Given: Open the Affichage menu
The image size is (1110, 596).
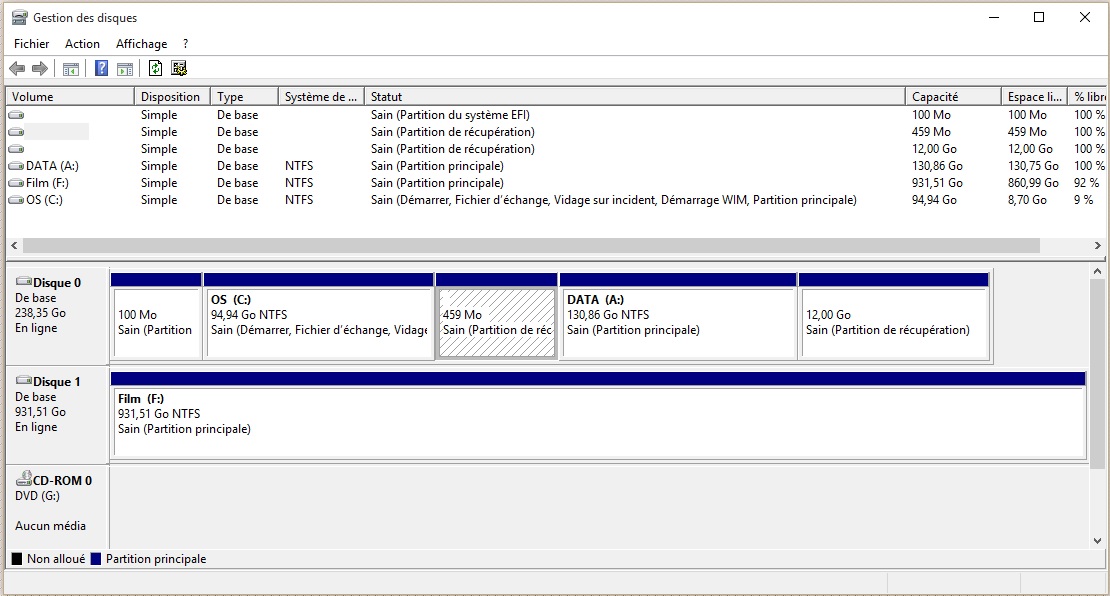Looking at the screenshot, I should coord(141,44).
